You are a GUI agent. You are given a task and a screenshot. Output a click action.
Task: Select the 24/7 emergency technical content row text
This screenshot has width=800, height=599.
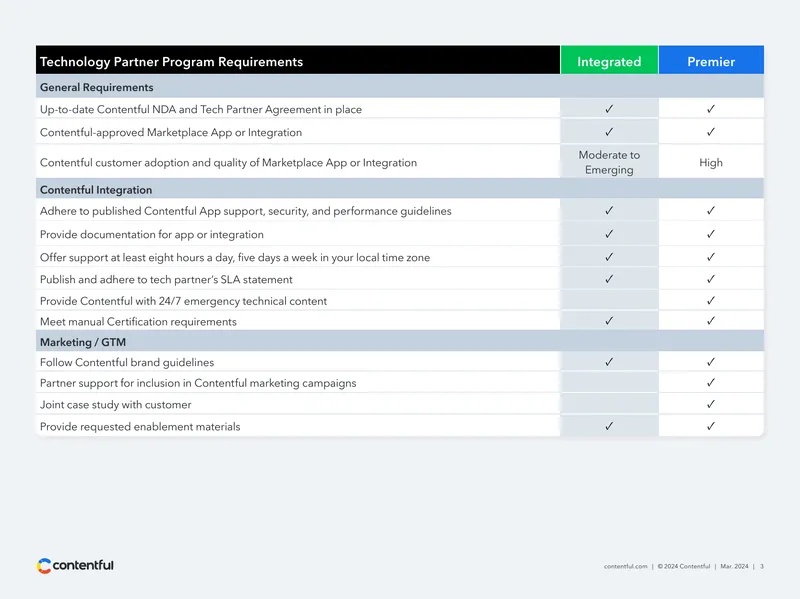pyautogui.click(x=183, y=301)
